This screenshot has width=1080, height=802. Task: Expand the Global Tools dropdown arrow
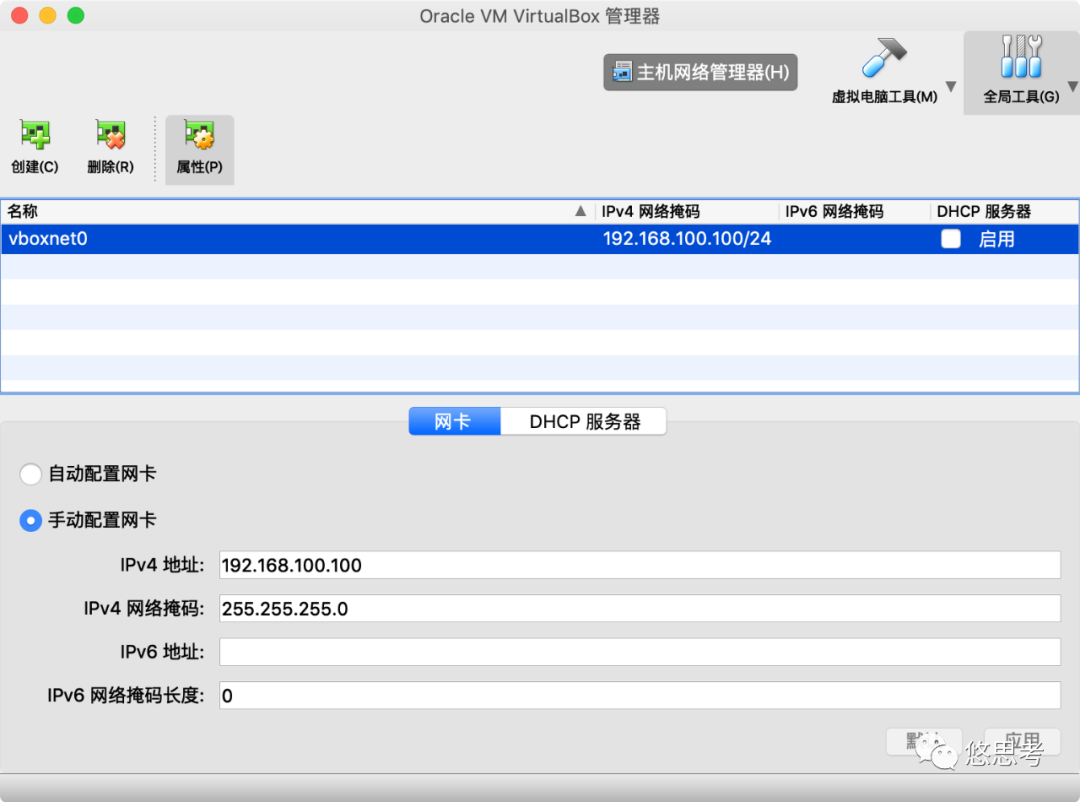[1072, 87]
